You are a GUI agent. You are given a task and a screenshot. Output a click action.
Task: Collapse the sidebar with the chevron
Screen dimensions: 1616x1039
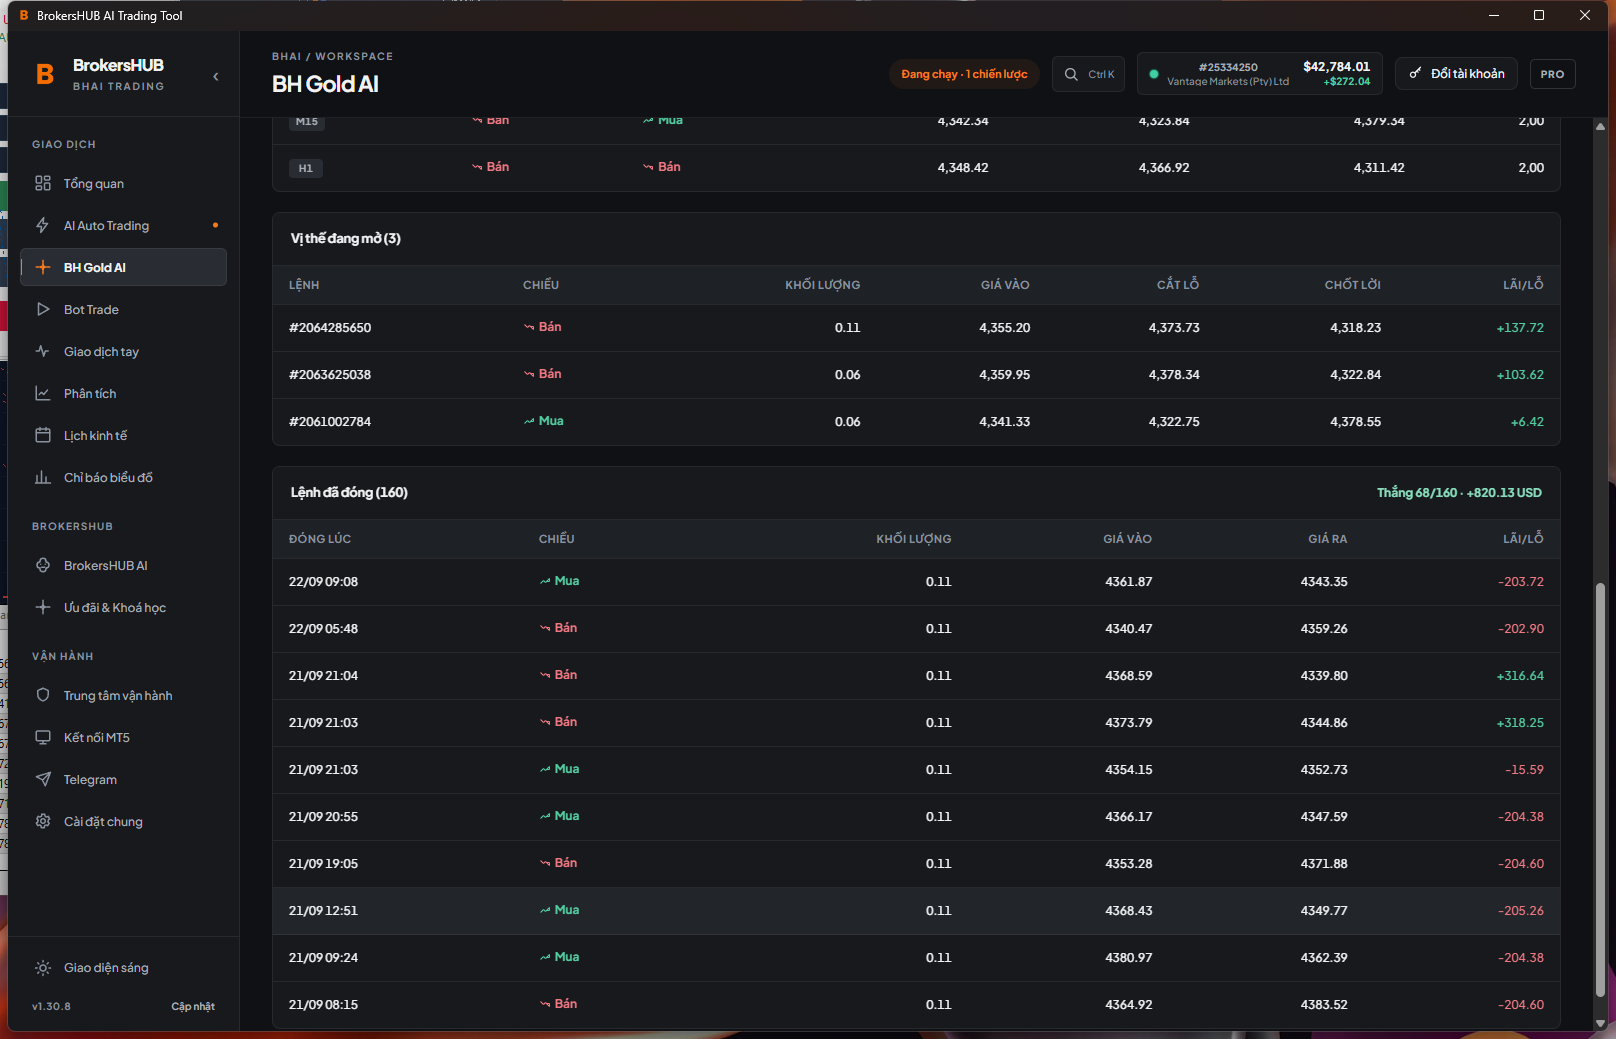(x=216, y=76)
